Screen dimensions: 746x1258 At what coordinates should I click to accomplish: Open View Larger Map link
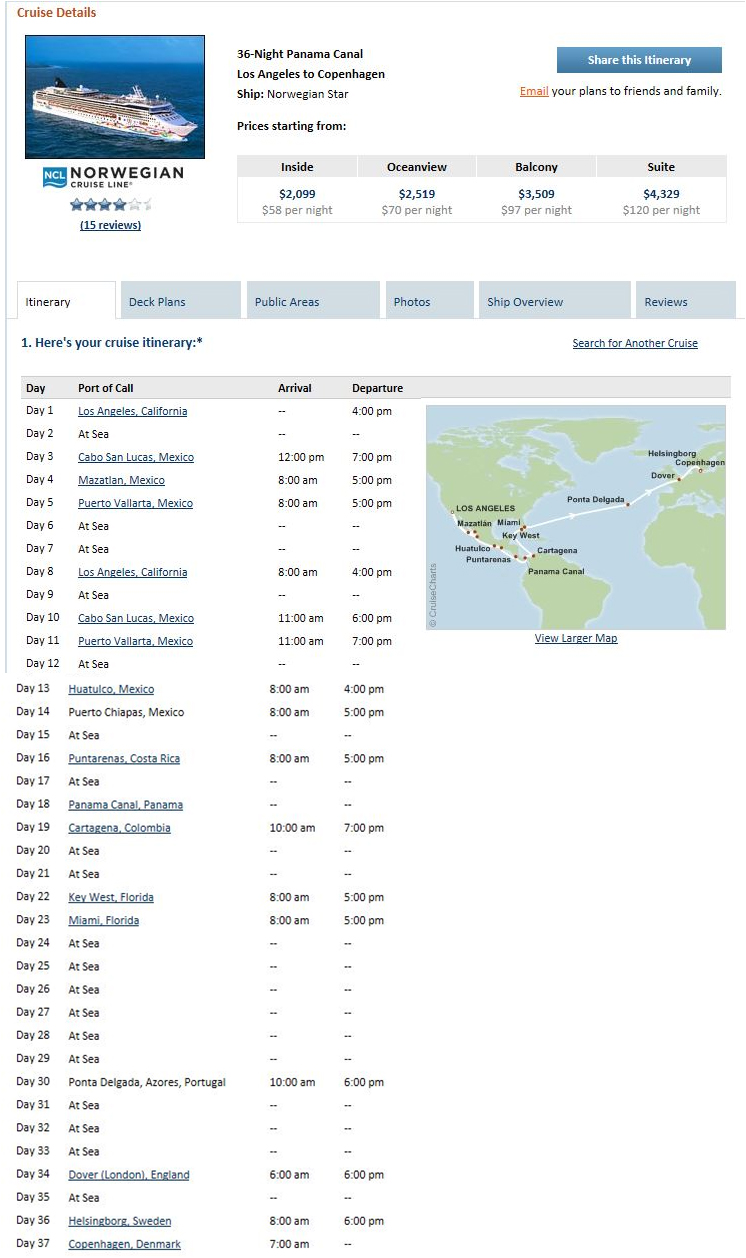click(x=576, y=638)
